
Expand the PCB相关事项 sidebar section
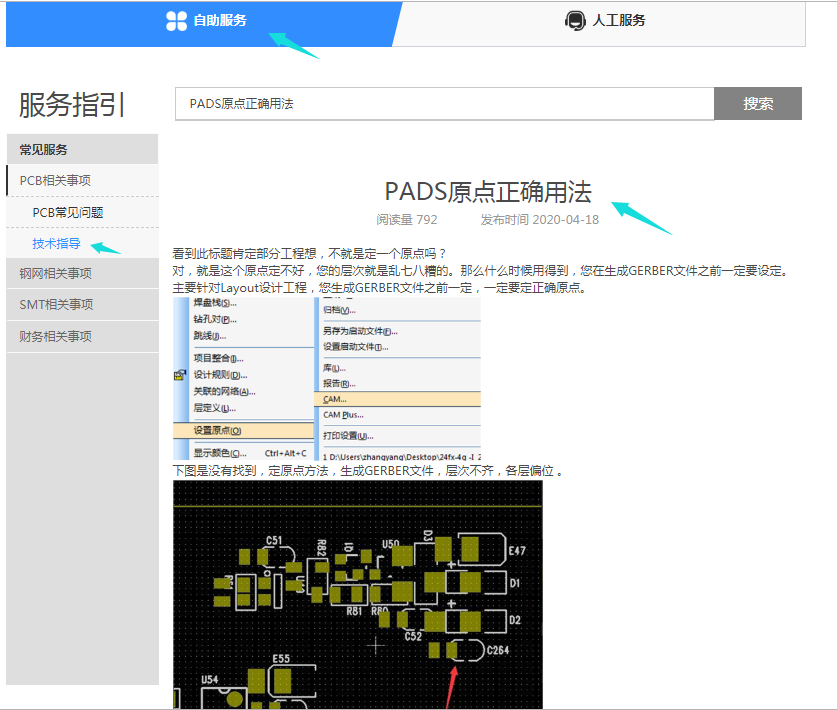56,181
